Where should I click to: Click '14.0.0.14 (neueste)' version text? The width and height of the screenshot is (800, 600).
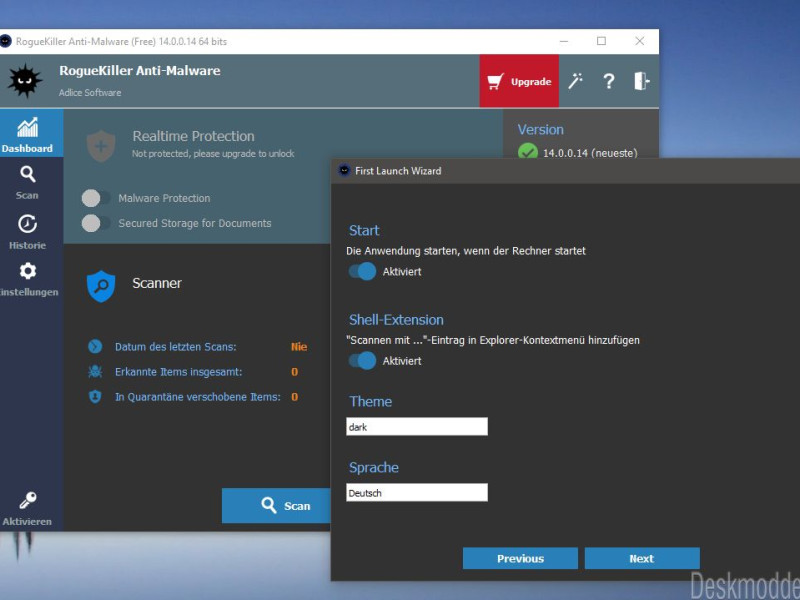pos(590,153)
